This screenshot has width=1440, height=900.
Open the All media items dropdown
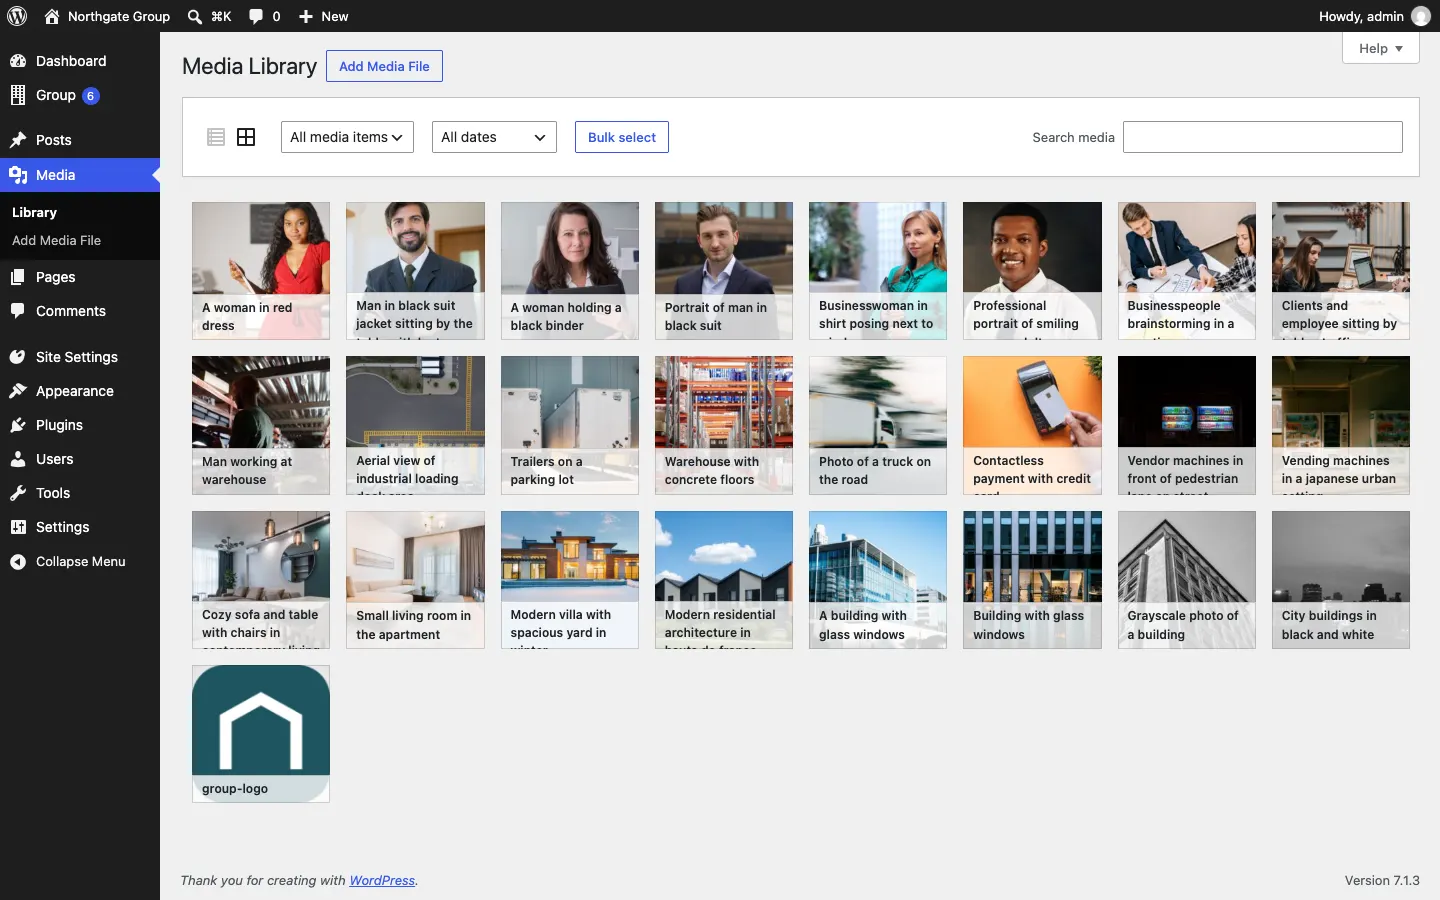click(x=347, y=137)
